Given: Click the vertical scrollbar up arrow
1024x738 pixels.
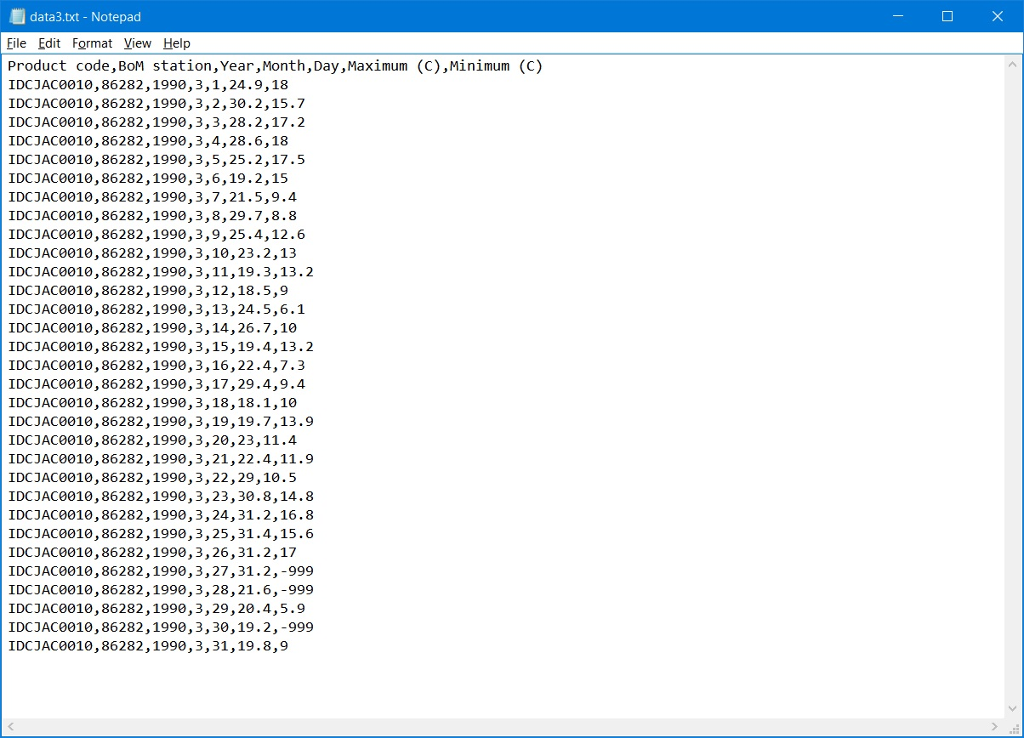Looking at the screenshot, I should coord(1011,65).
